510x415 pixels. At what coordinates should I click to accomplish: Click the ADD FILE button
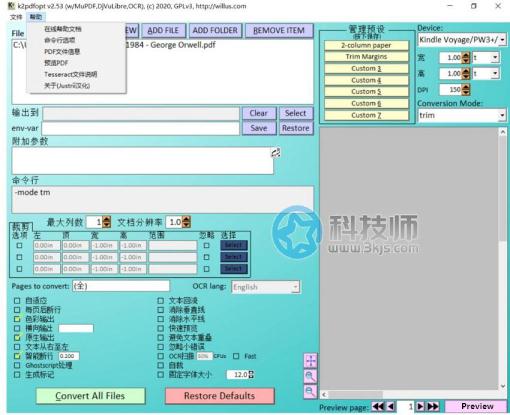(x=163, y=30)
